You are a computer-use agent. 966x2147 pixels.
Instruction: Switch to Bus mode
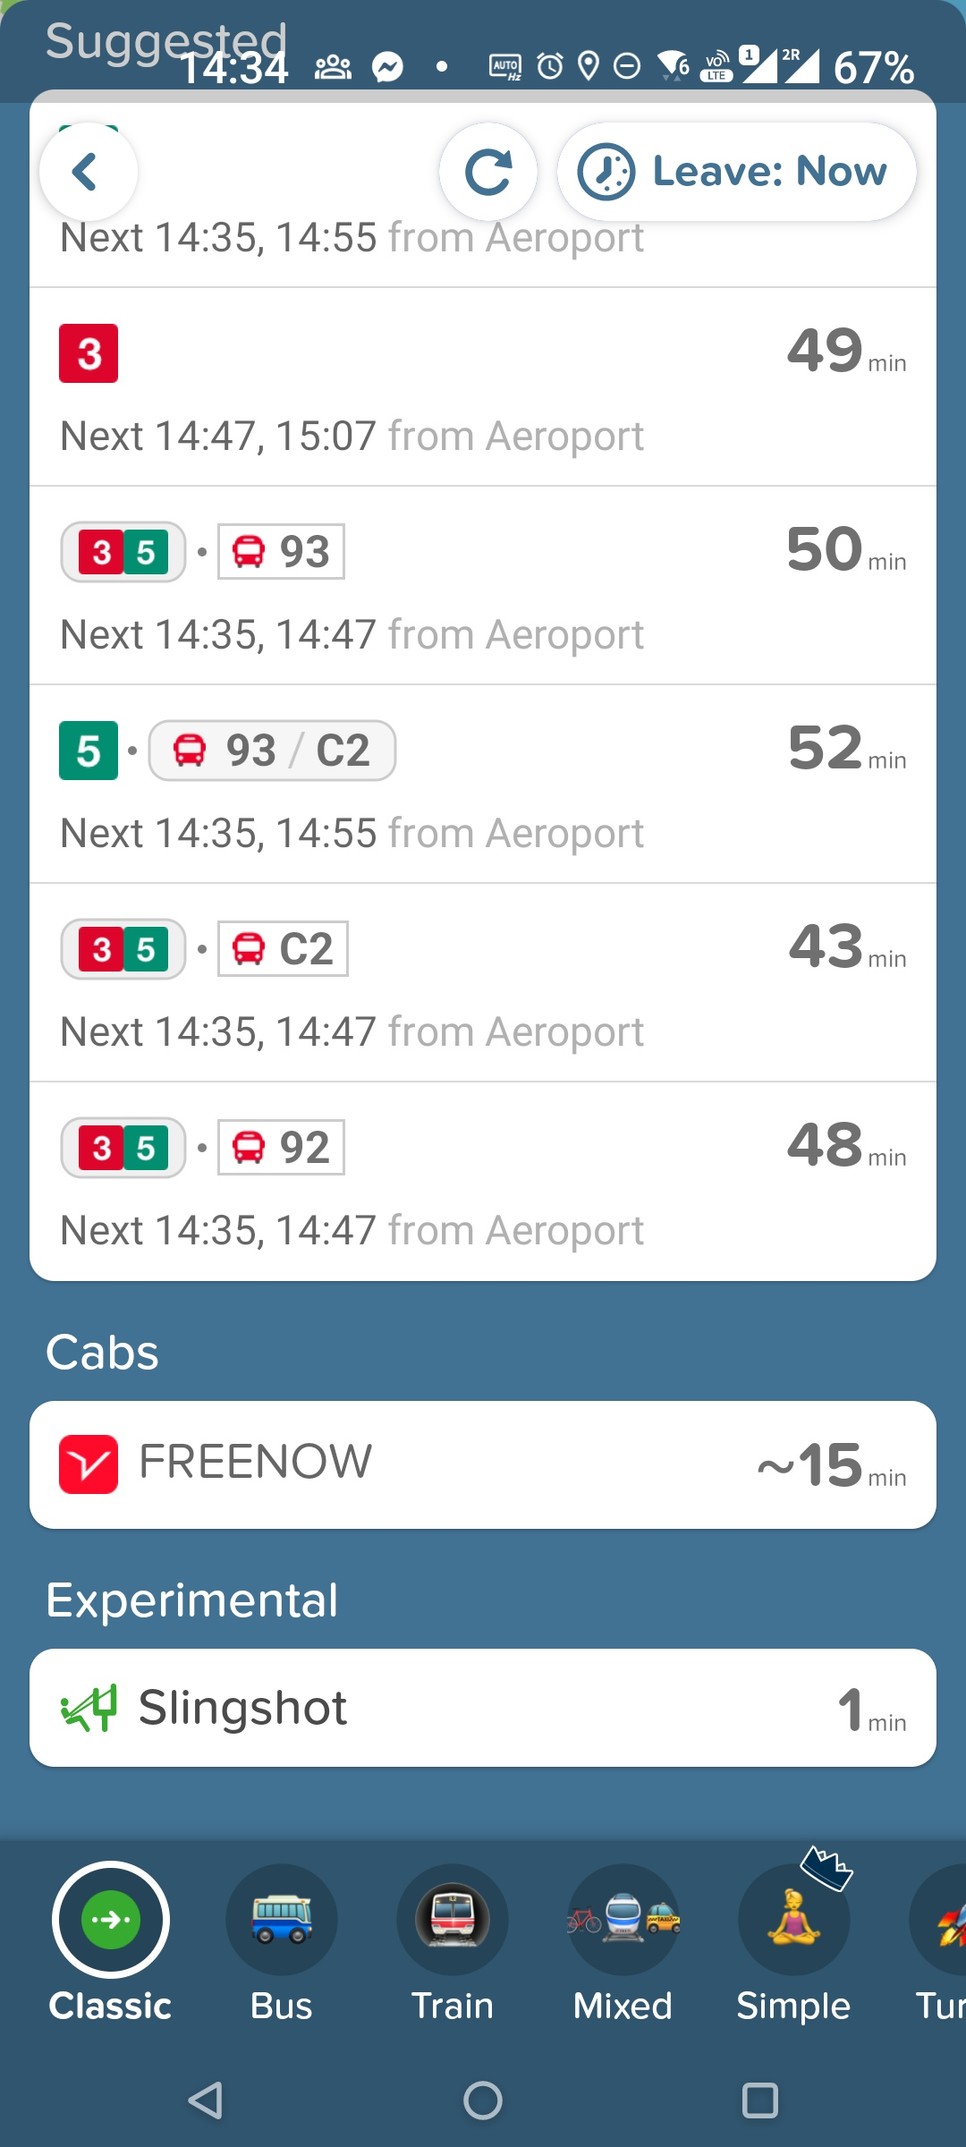281,1919
